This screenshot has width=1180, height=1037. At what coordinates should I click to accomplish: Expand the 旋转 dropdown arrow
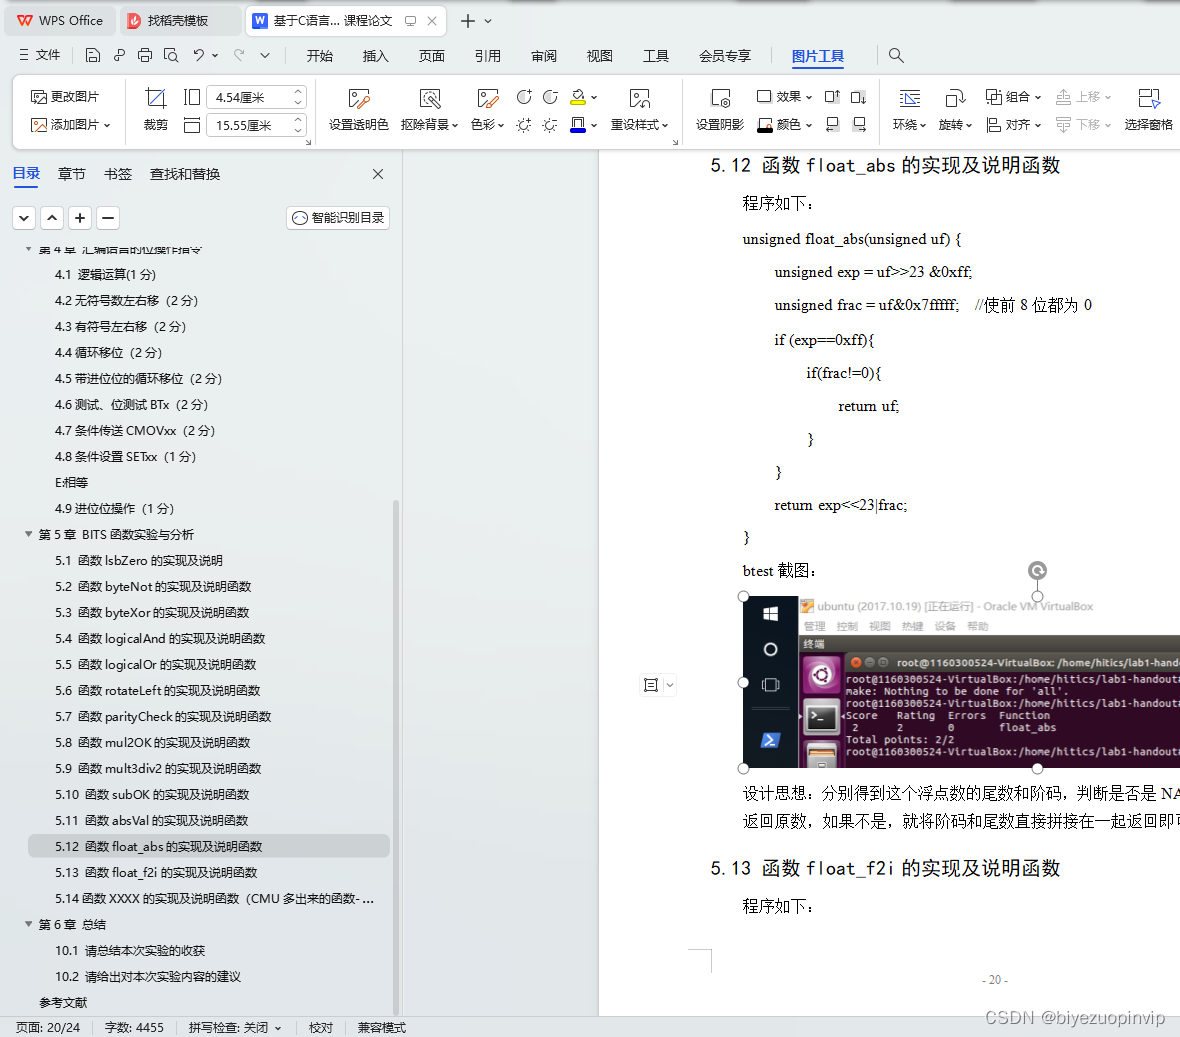pos(968,124)
